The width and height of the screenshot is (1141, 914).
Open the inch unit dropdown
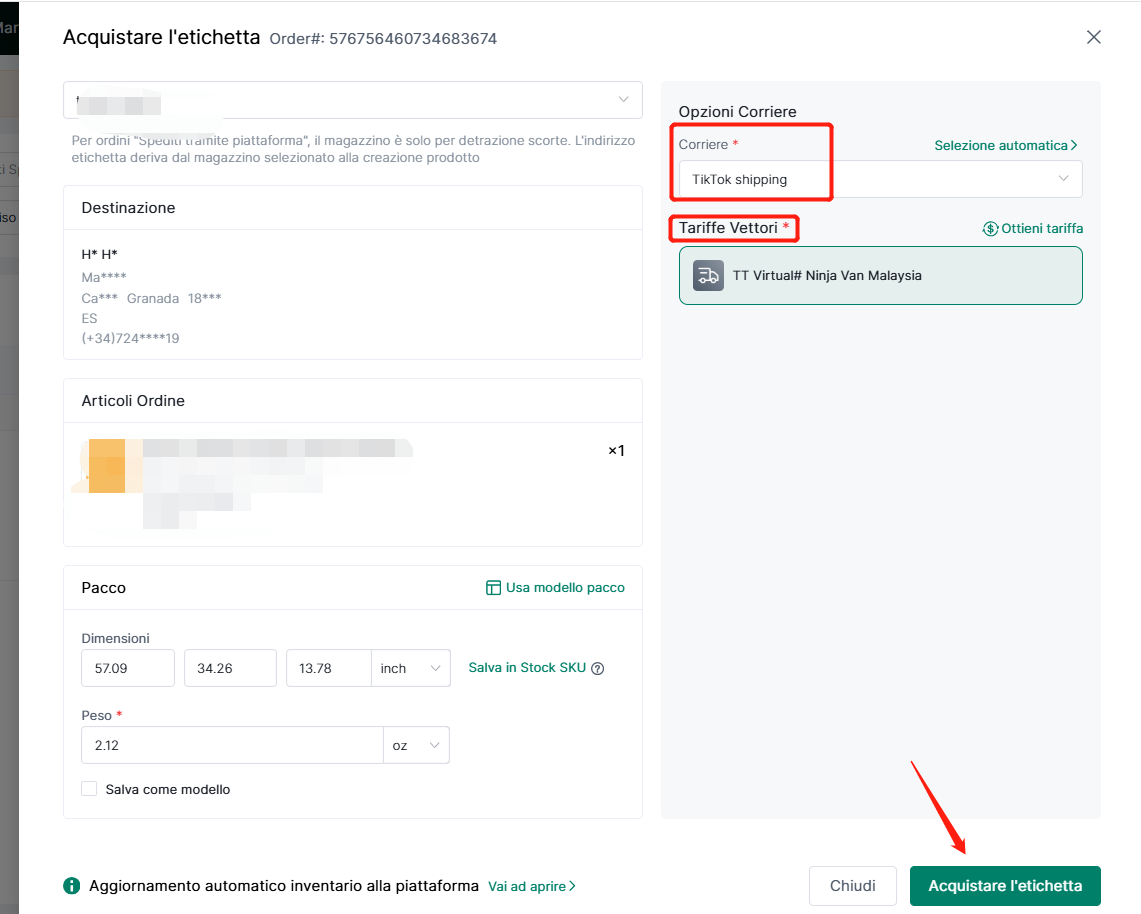click(x=411, y=668)
